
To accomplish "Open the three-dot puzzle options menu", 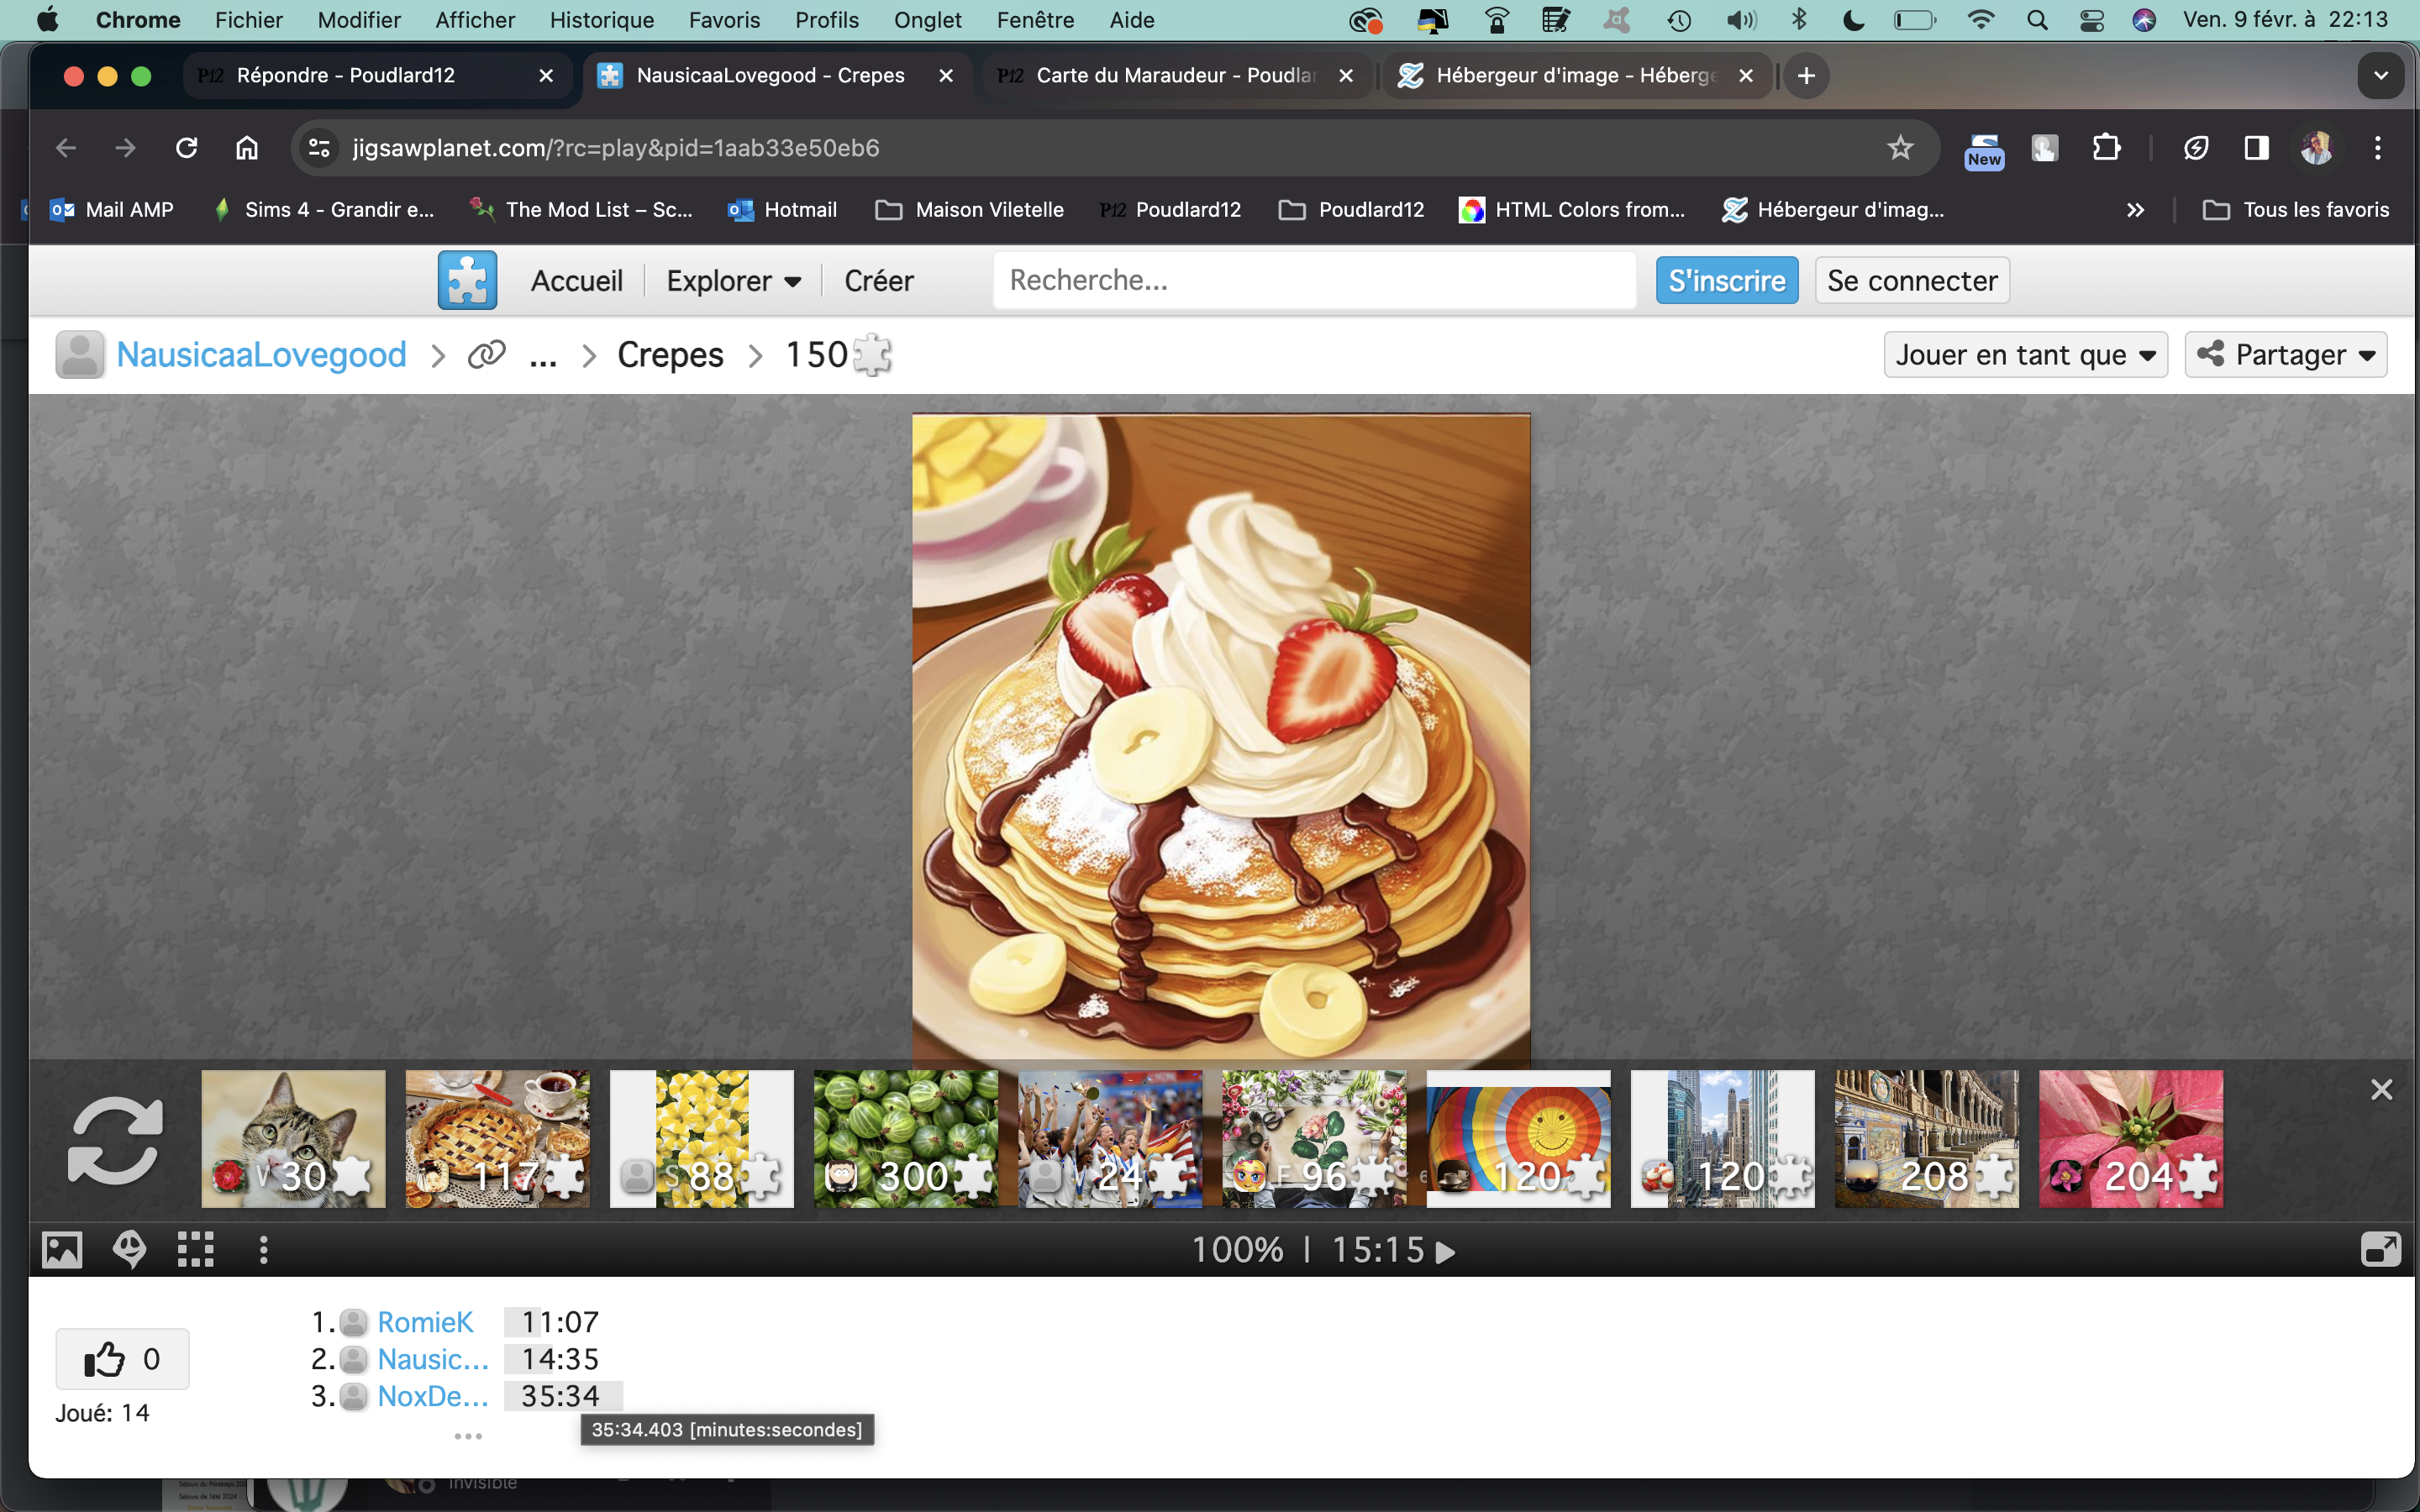I will pos(263,1250).
